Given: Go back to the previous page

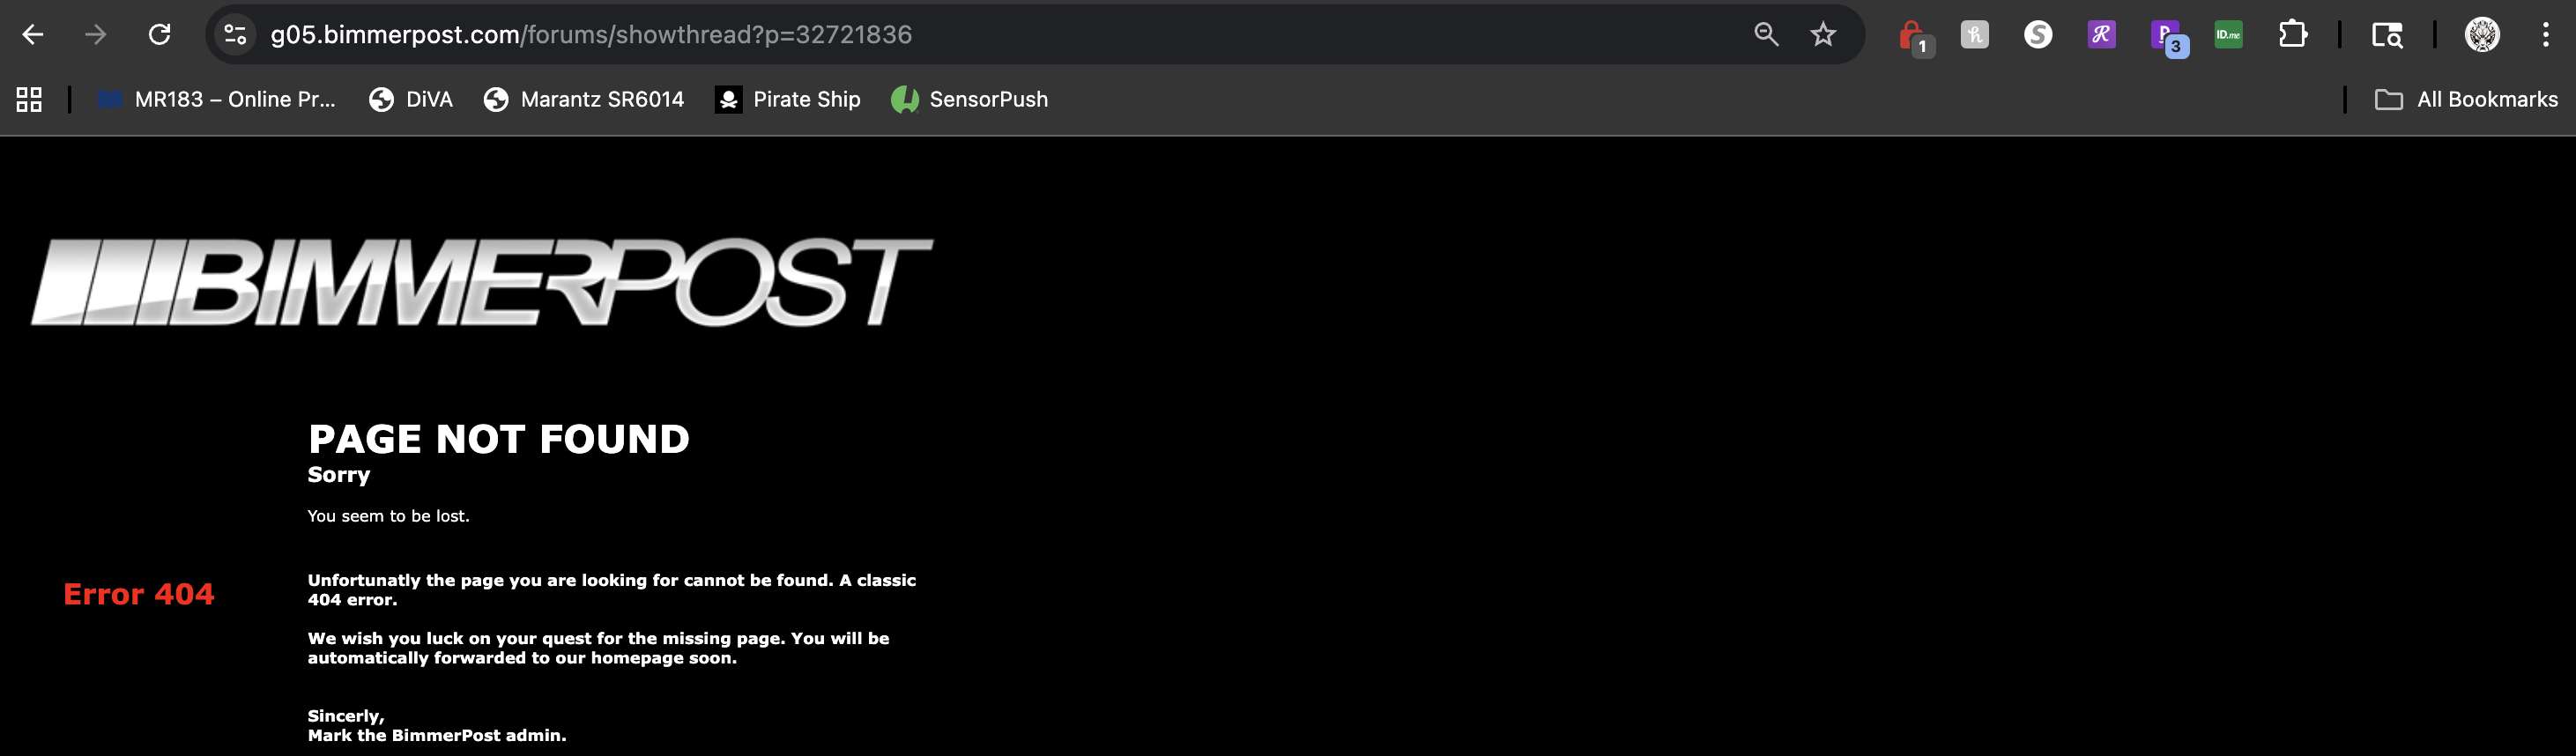Looking at the screenshot, I should [33, 35].
